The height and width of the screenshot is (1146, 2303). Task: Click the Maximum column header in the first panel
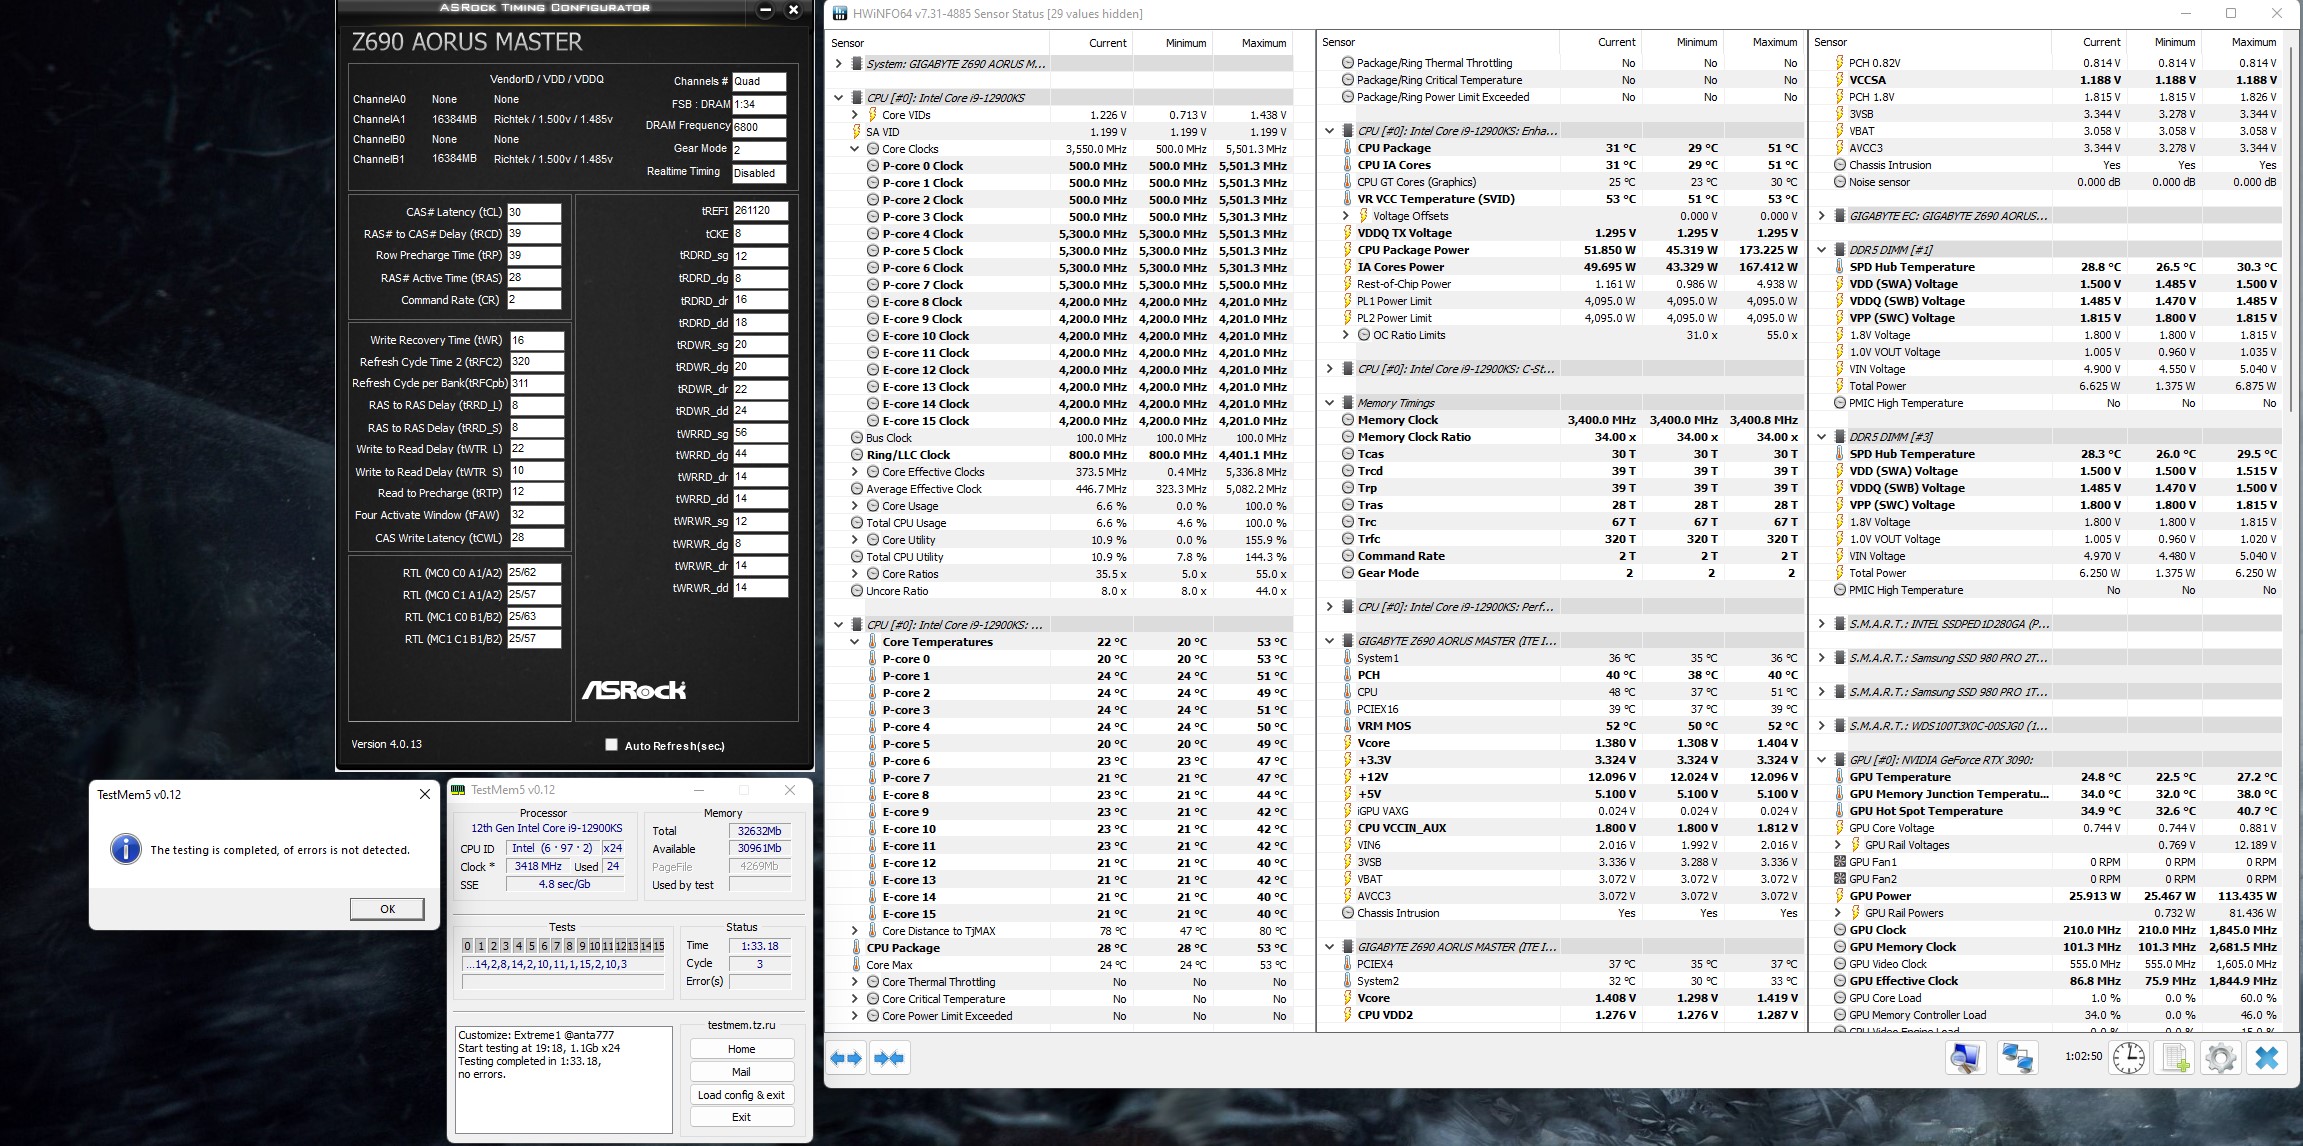coord(1263,43)
